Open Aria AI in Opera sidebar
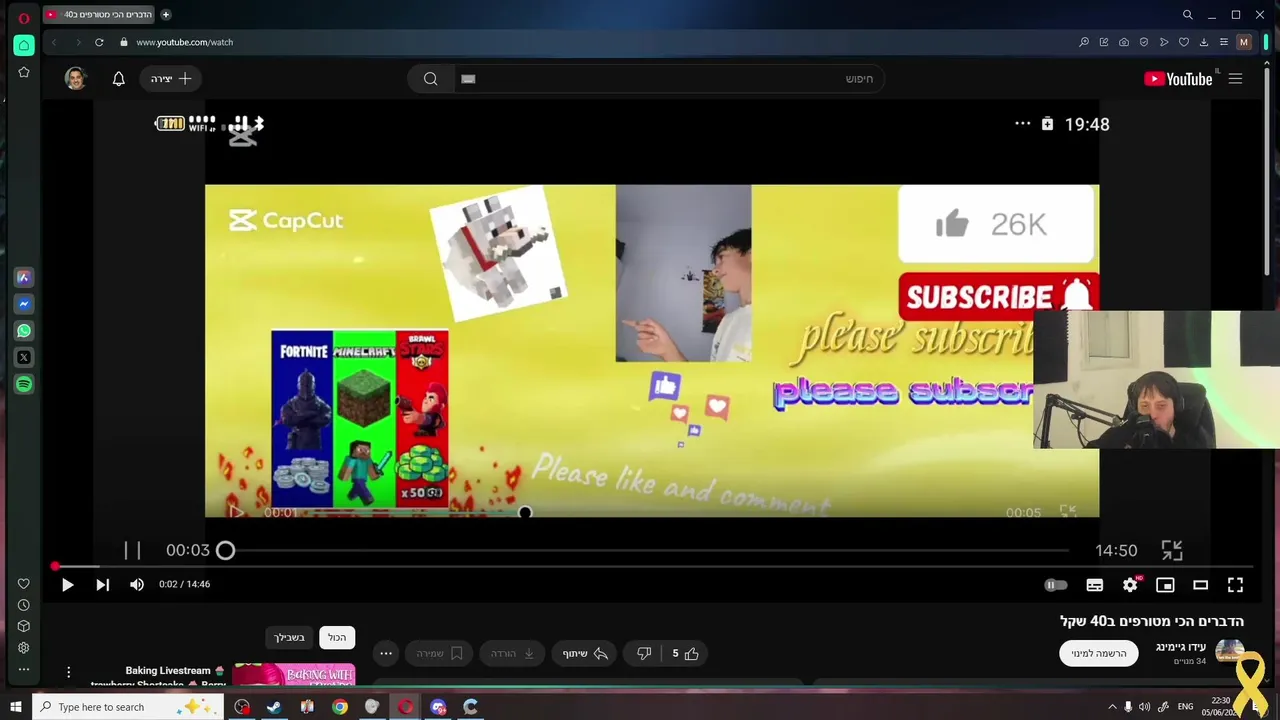Screen dimensions: 1280x720 pyautogui.click(x=24, y=278)
